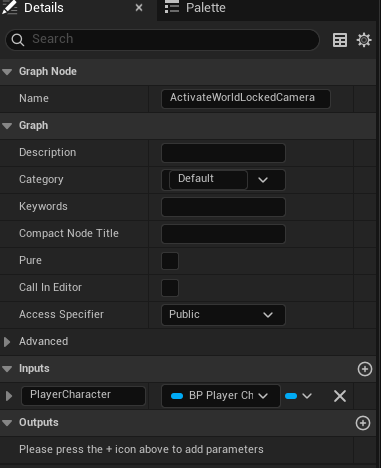The height and width of the screenshot is (468, 381).
Task: Focus the Details search field
Action: point(162,40)
